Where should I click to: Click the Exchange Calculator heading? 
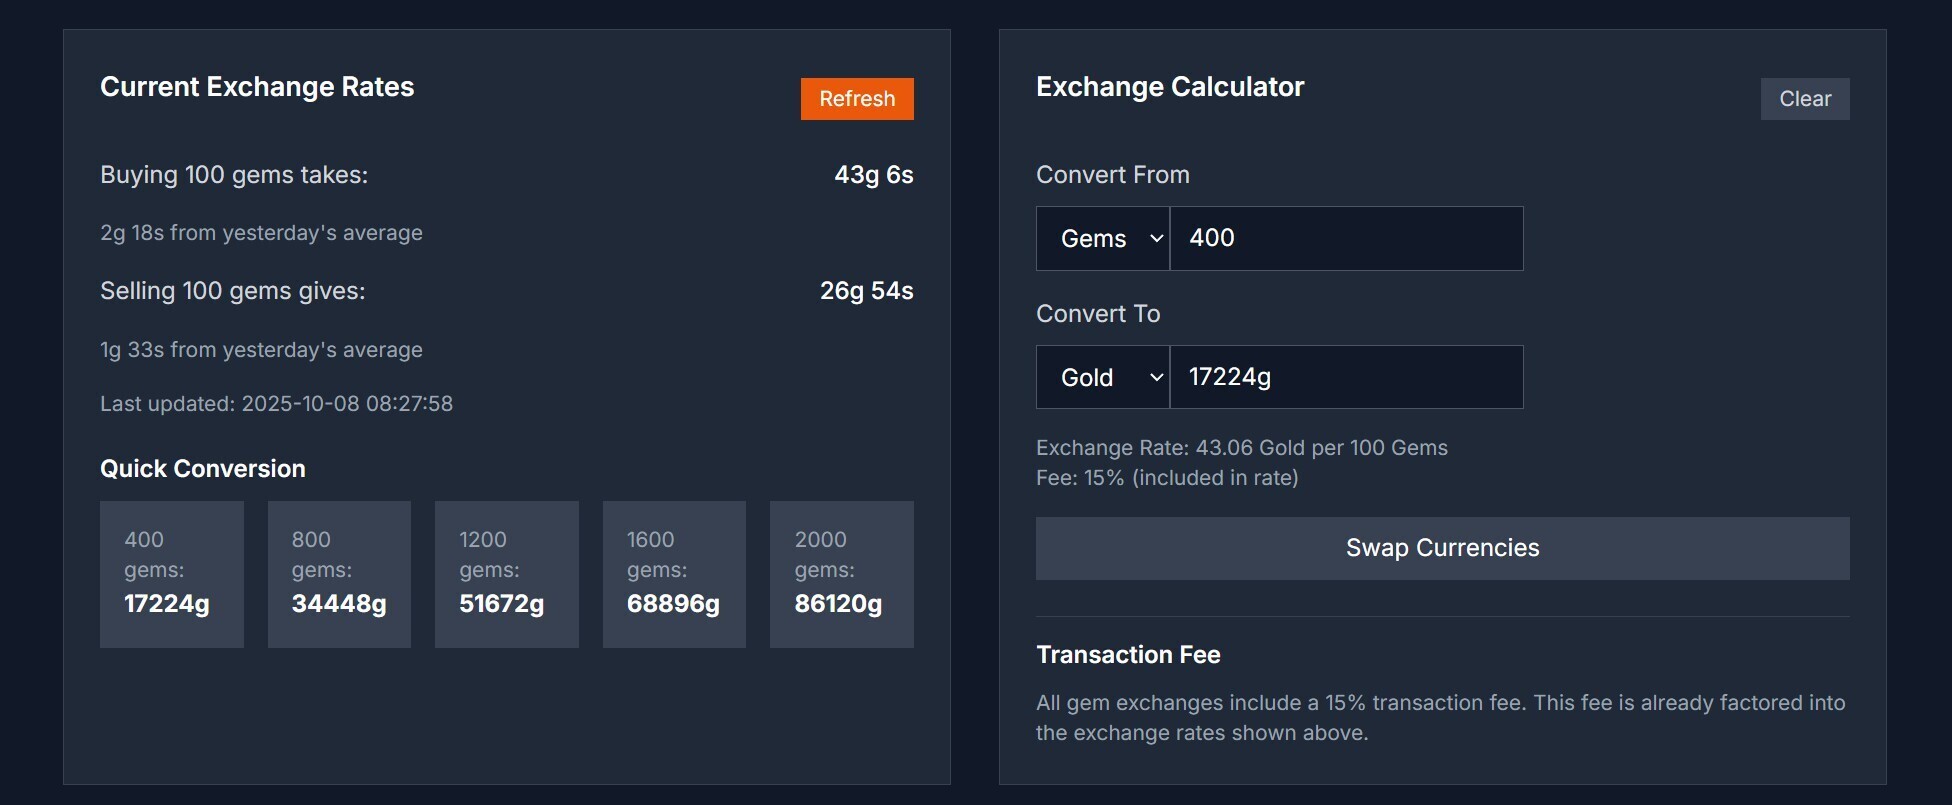pyautogui.click(x=1170, y=87)
